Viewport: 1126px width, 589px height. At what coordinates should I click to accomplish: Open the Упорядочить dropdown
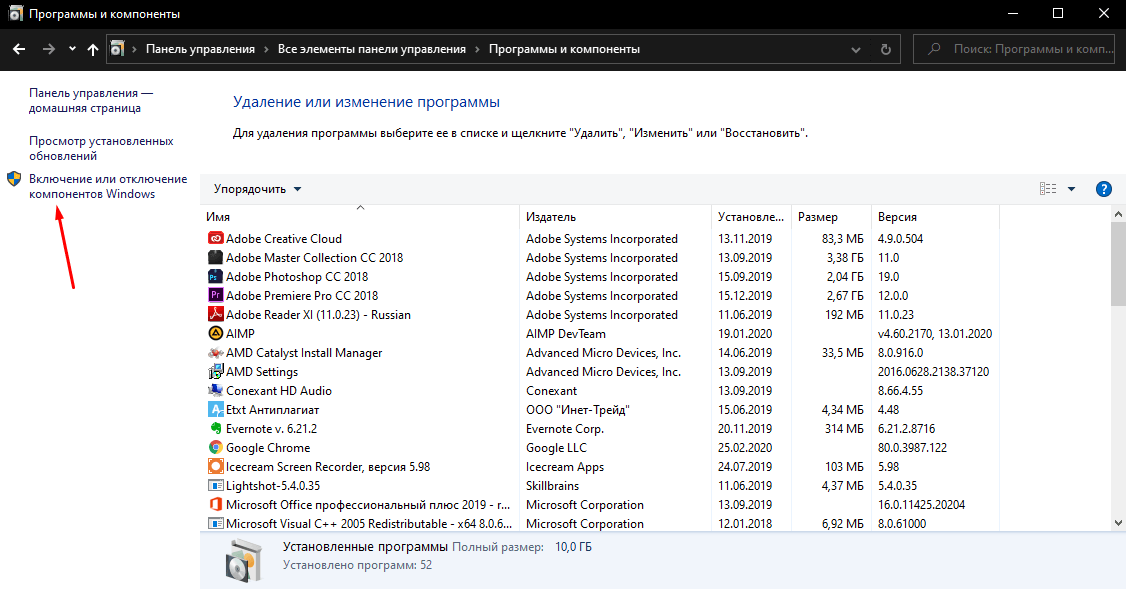(257, 189)
